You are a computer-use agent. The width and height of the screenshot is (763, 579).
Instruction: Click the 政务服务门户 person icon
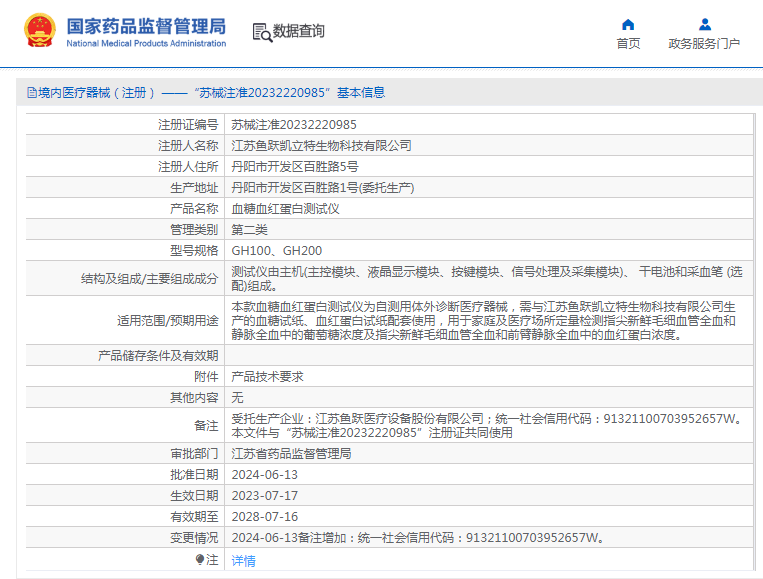tap(704, 24)
